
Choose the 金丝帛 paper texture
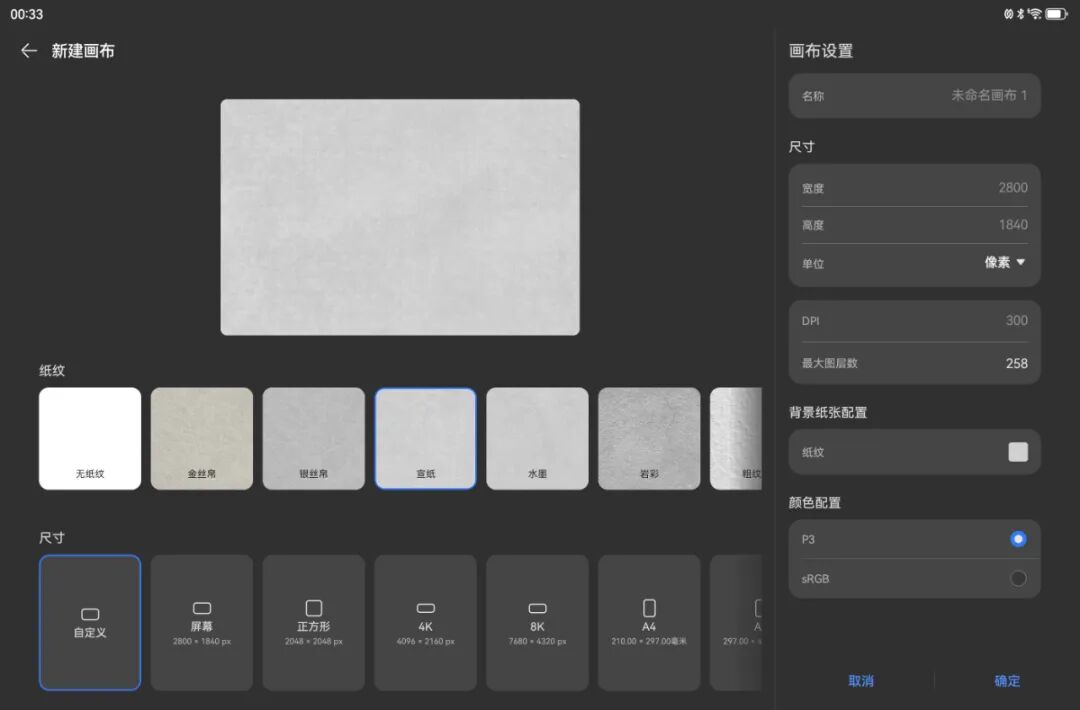(202, 439)
